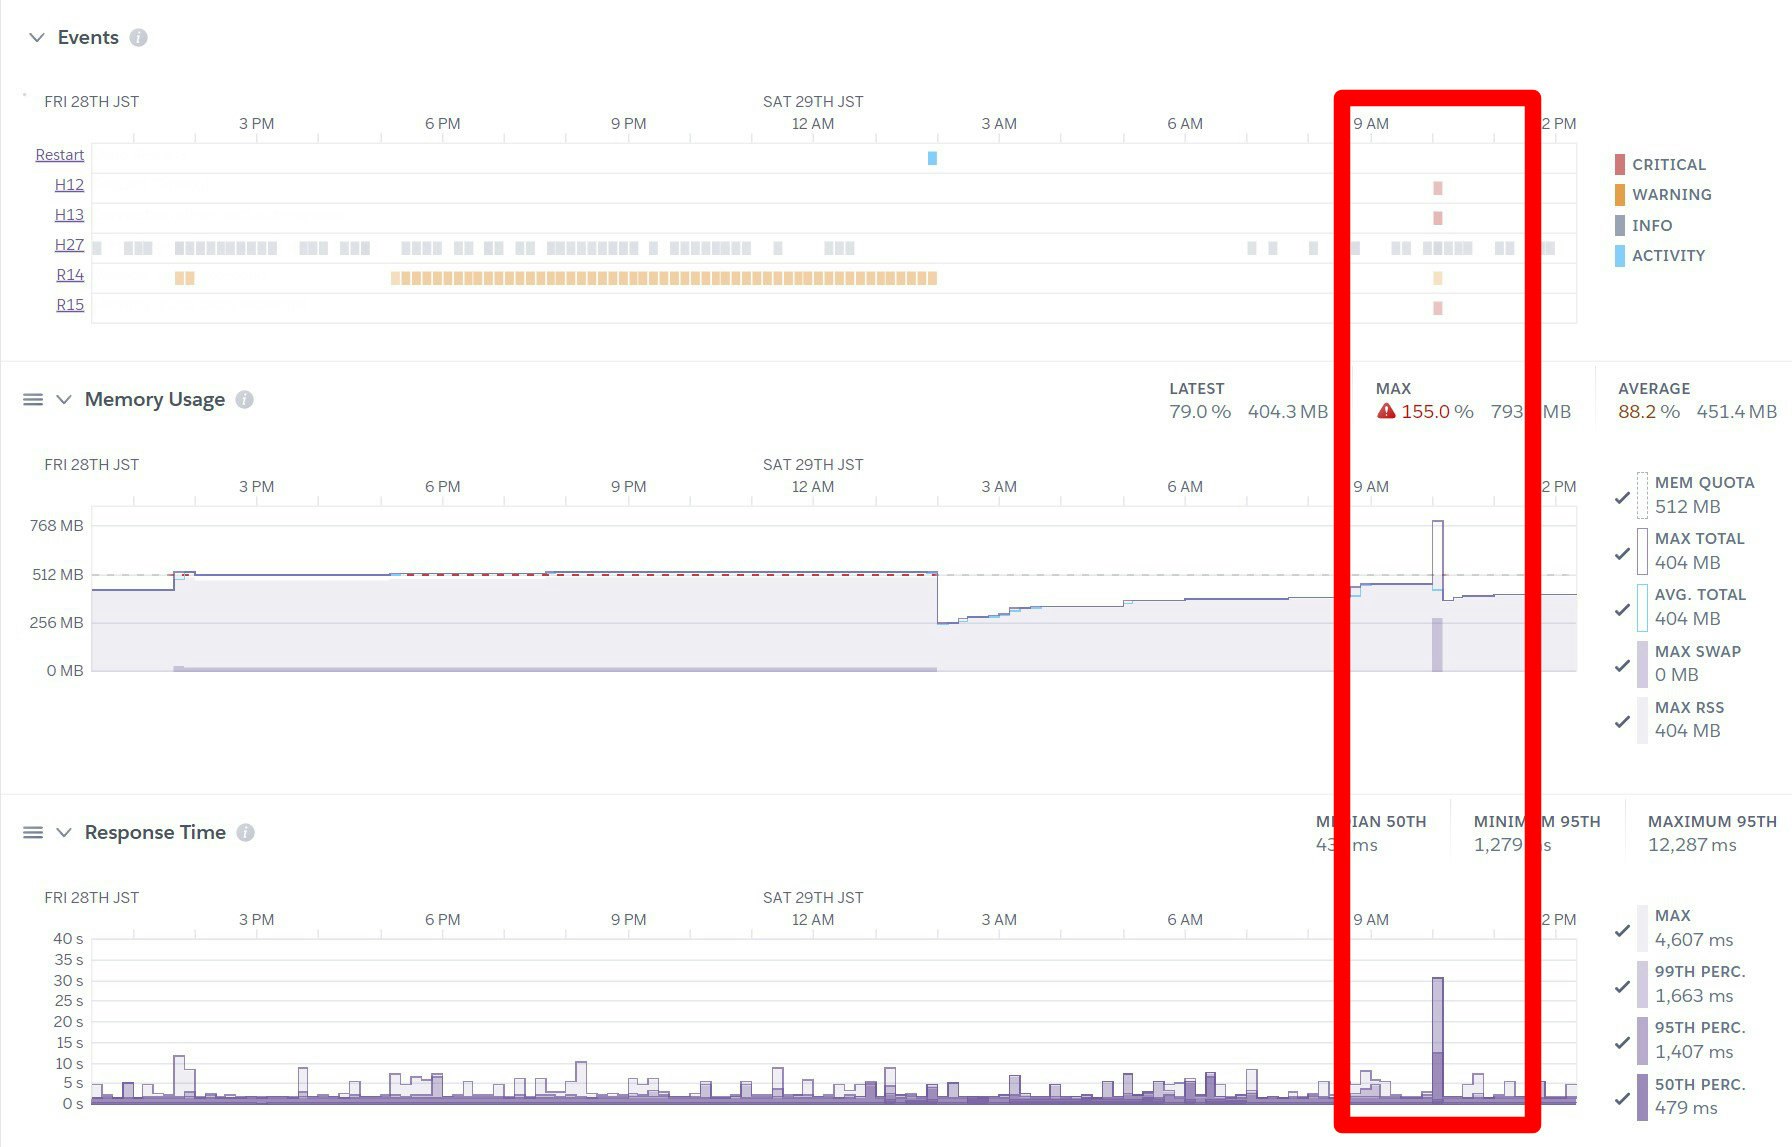The height and width of the screenshot is (1147, 1792).
Task: Open the H12 error code link
Action: coord(70,185)
